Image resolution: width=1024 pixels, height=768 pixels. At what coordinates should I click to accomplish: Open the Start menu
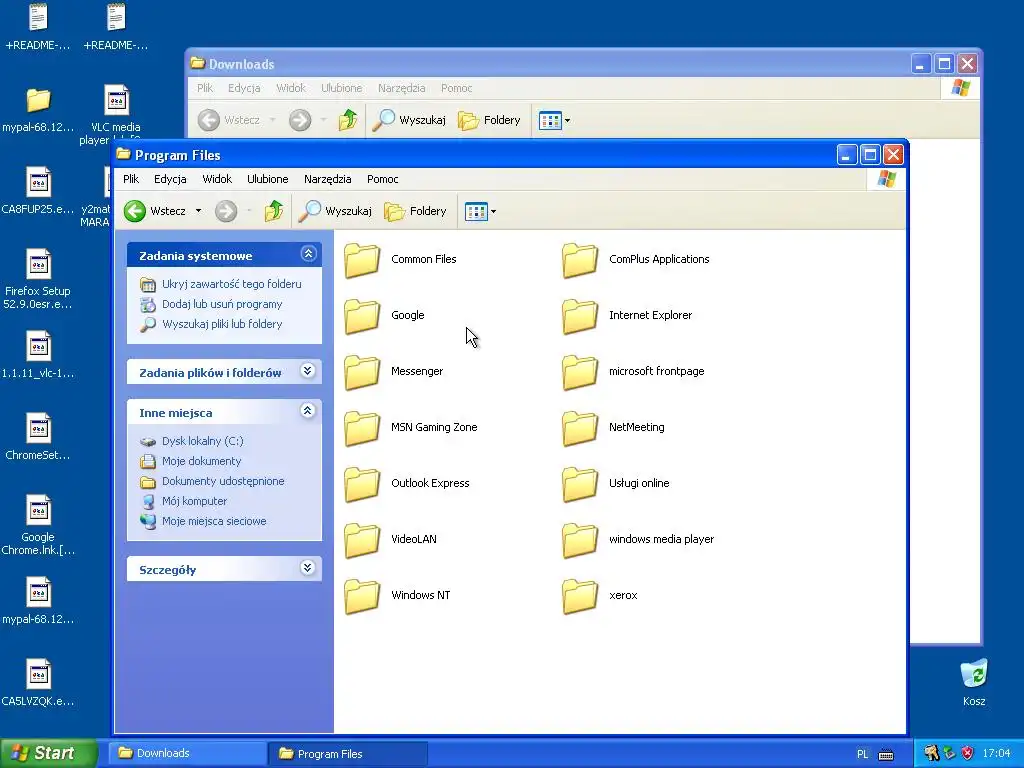pyautogui.click(x=48, y=754)
